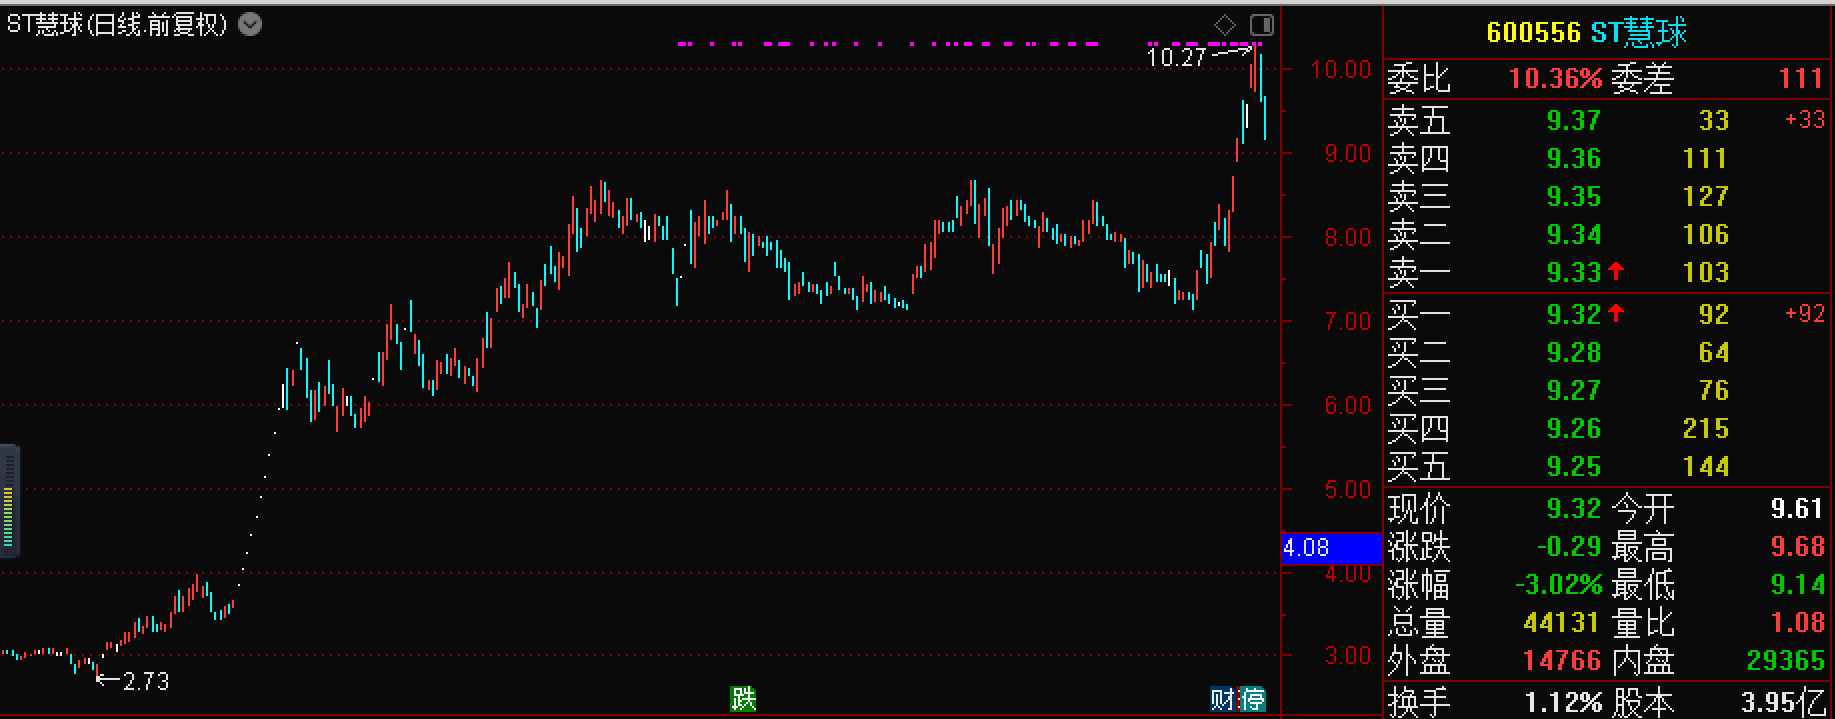The width and height of the screenshot is (1835, 719).
Task: Select the 买三 bid price 9.27
Action: [x=1573, y=390]
